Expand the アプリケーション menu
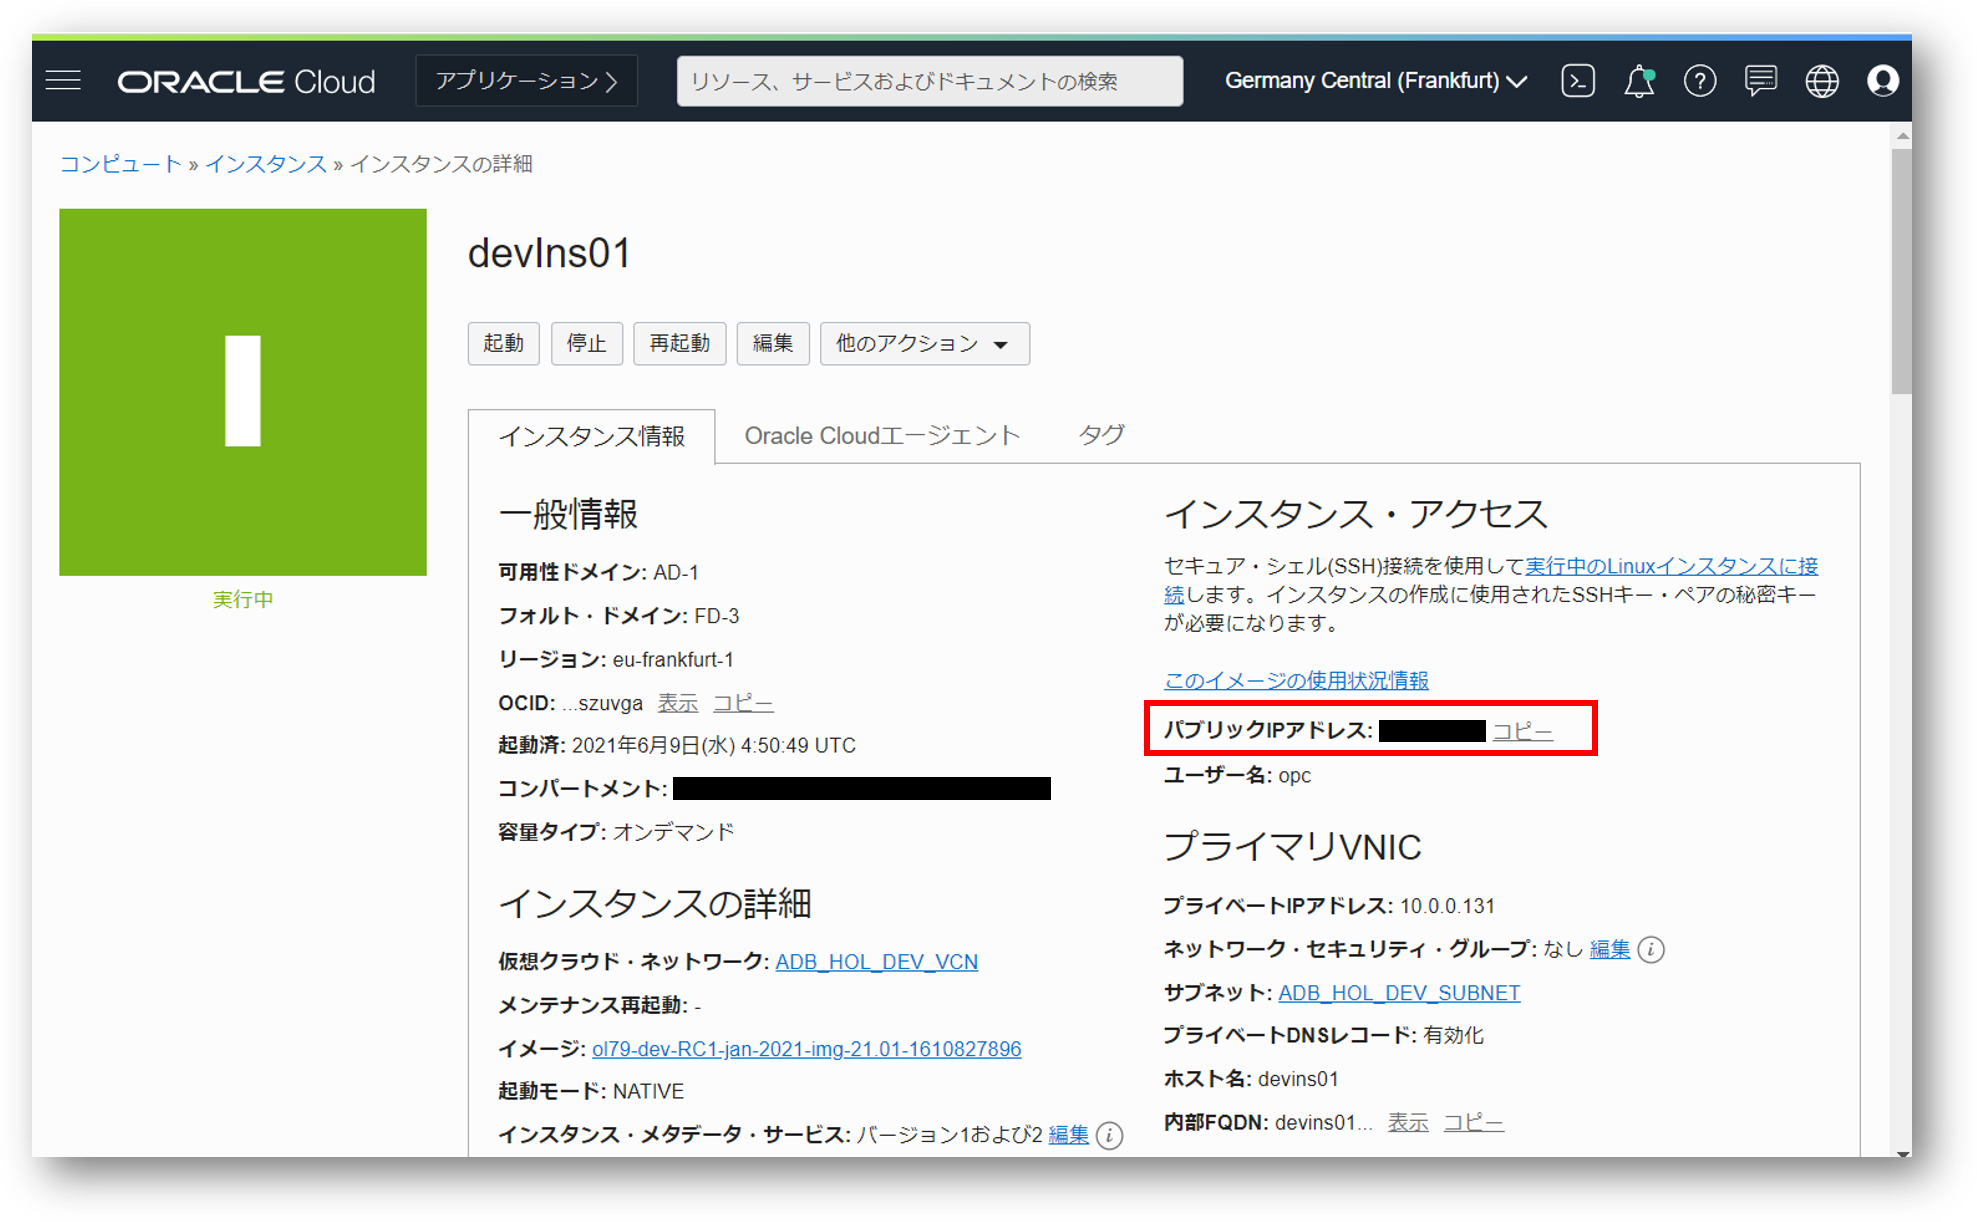The height and width of the screenshot is (1222, 1977). tap(526, 81)
